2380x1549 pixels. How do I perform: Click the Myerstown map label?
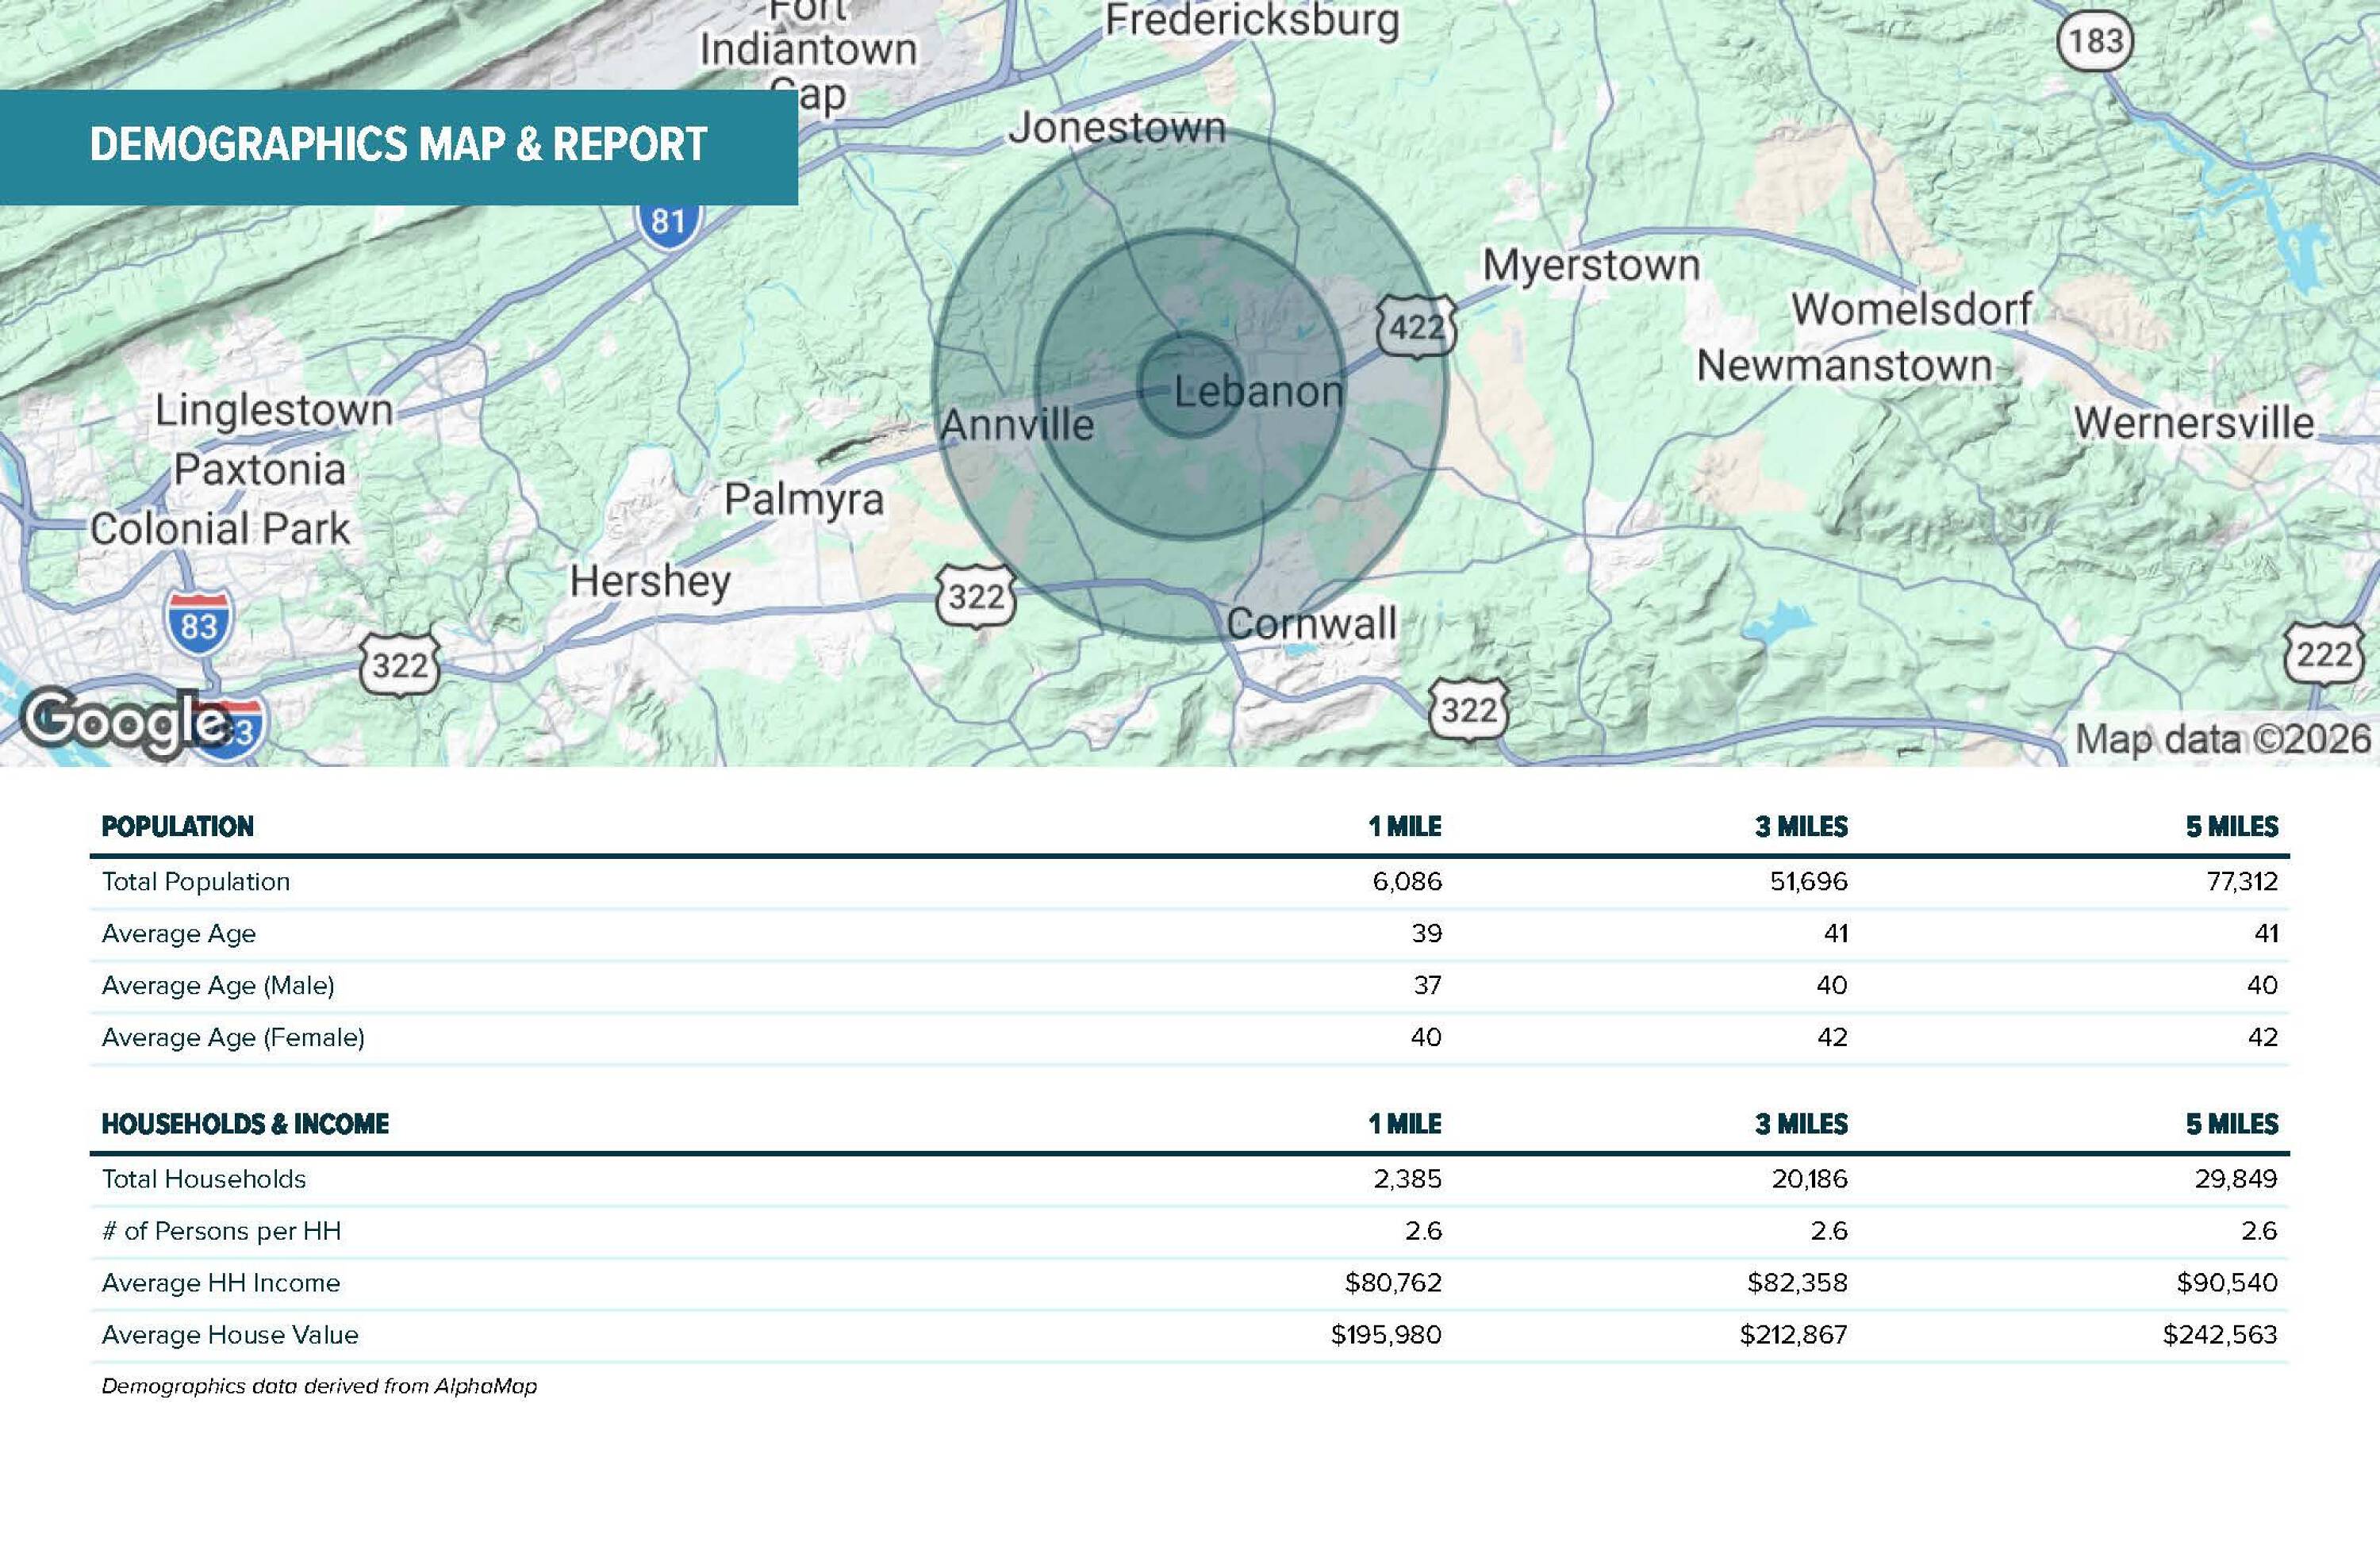pos(1591,265)
